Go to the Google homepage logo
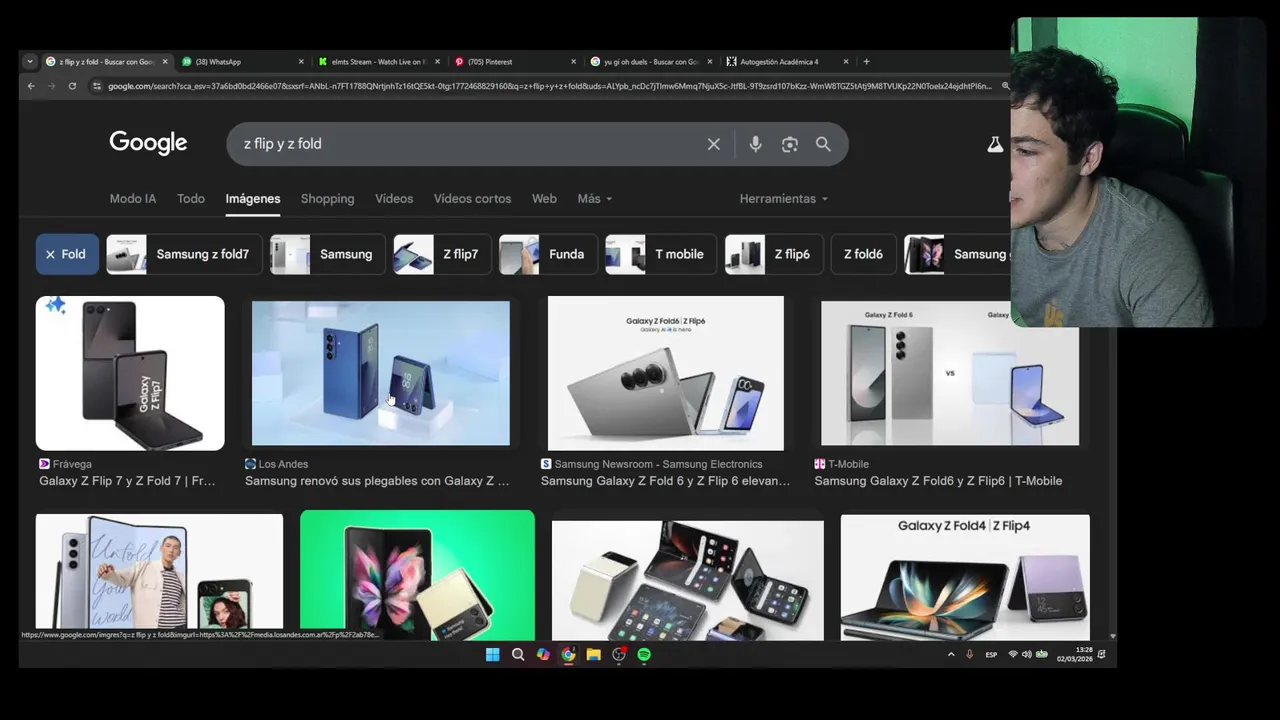The width and height of the screenshot is (1280, 720). (148, 143)
